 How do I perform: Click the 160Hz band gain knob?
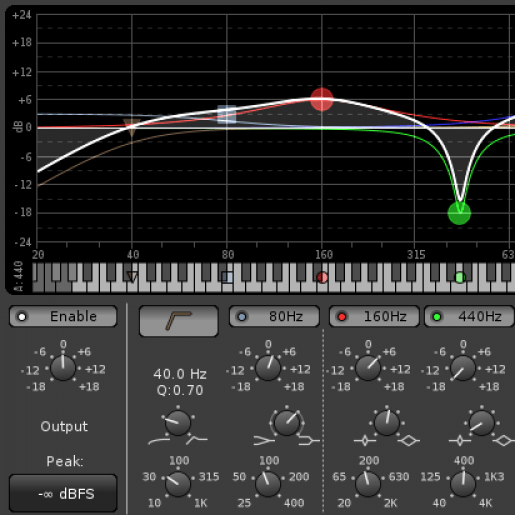tap(368, 368)
